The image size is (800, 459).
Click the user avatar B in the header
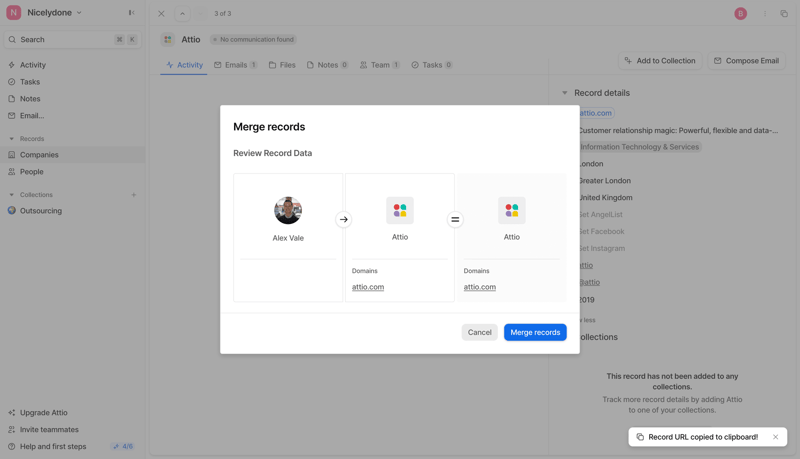point(740,14)
